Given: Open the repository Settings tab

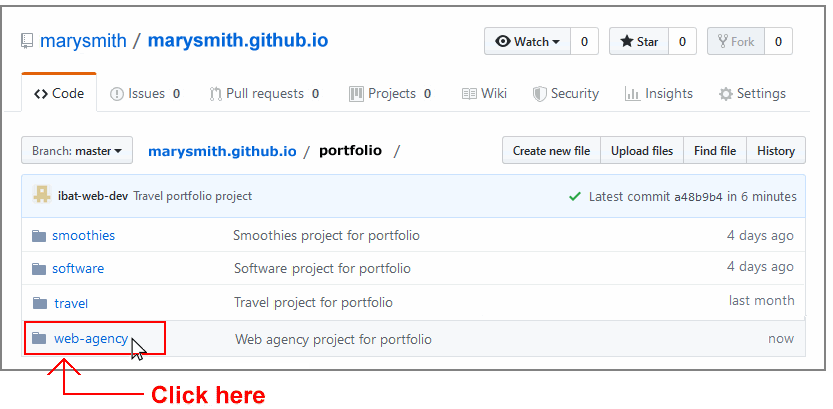Looking at the screenshot, I should (752, 94).
